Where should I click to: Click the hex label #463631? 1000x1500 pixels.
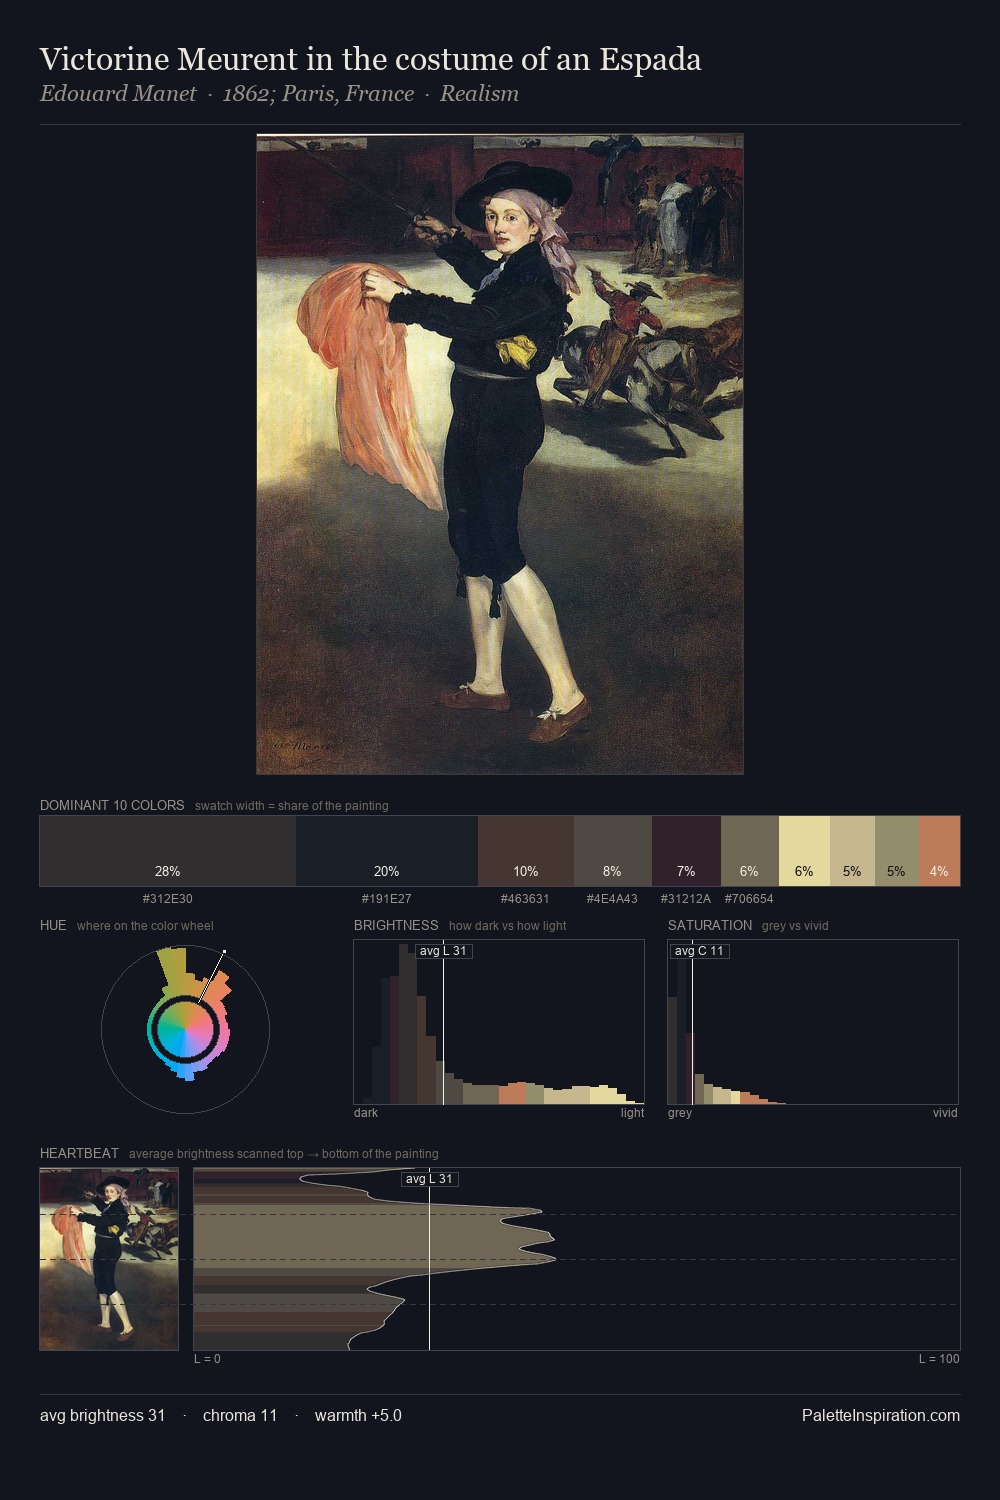pos(525,899)
